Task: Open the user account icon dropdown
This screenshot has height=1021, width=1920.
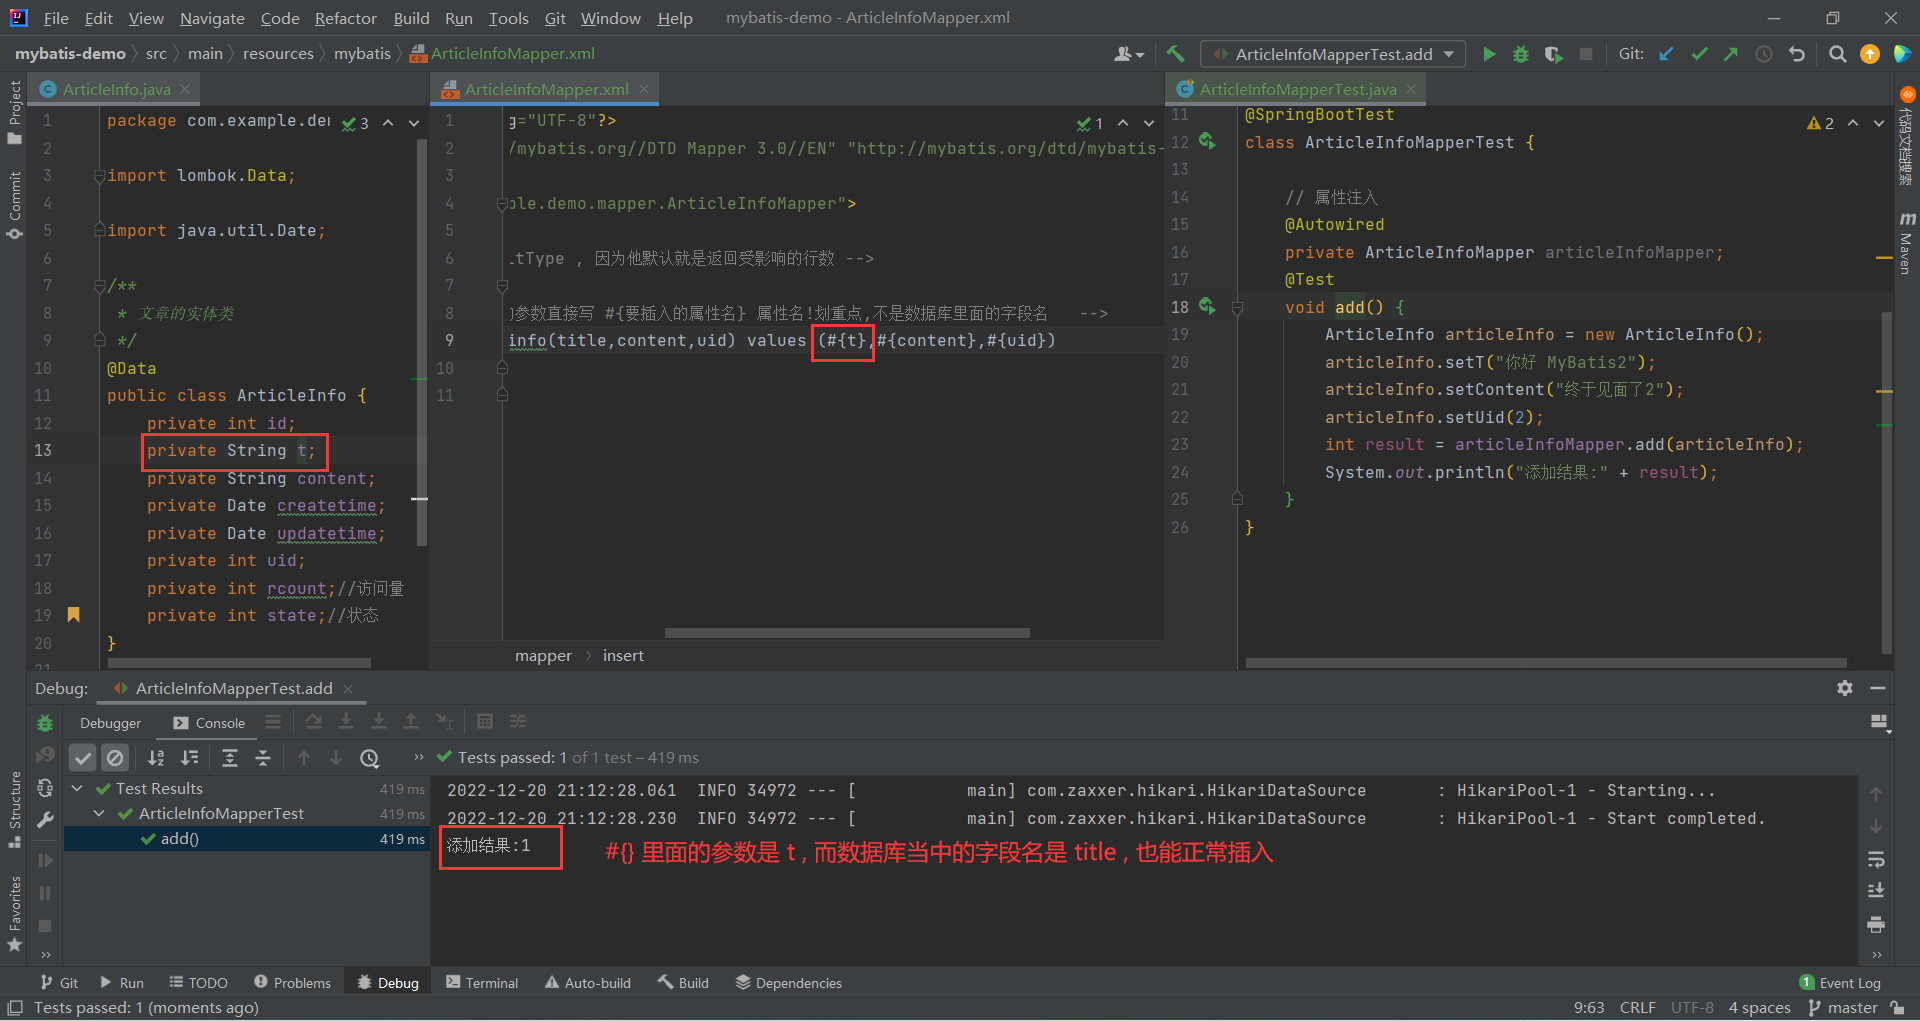Action: point(1129,54)
